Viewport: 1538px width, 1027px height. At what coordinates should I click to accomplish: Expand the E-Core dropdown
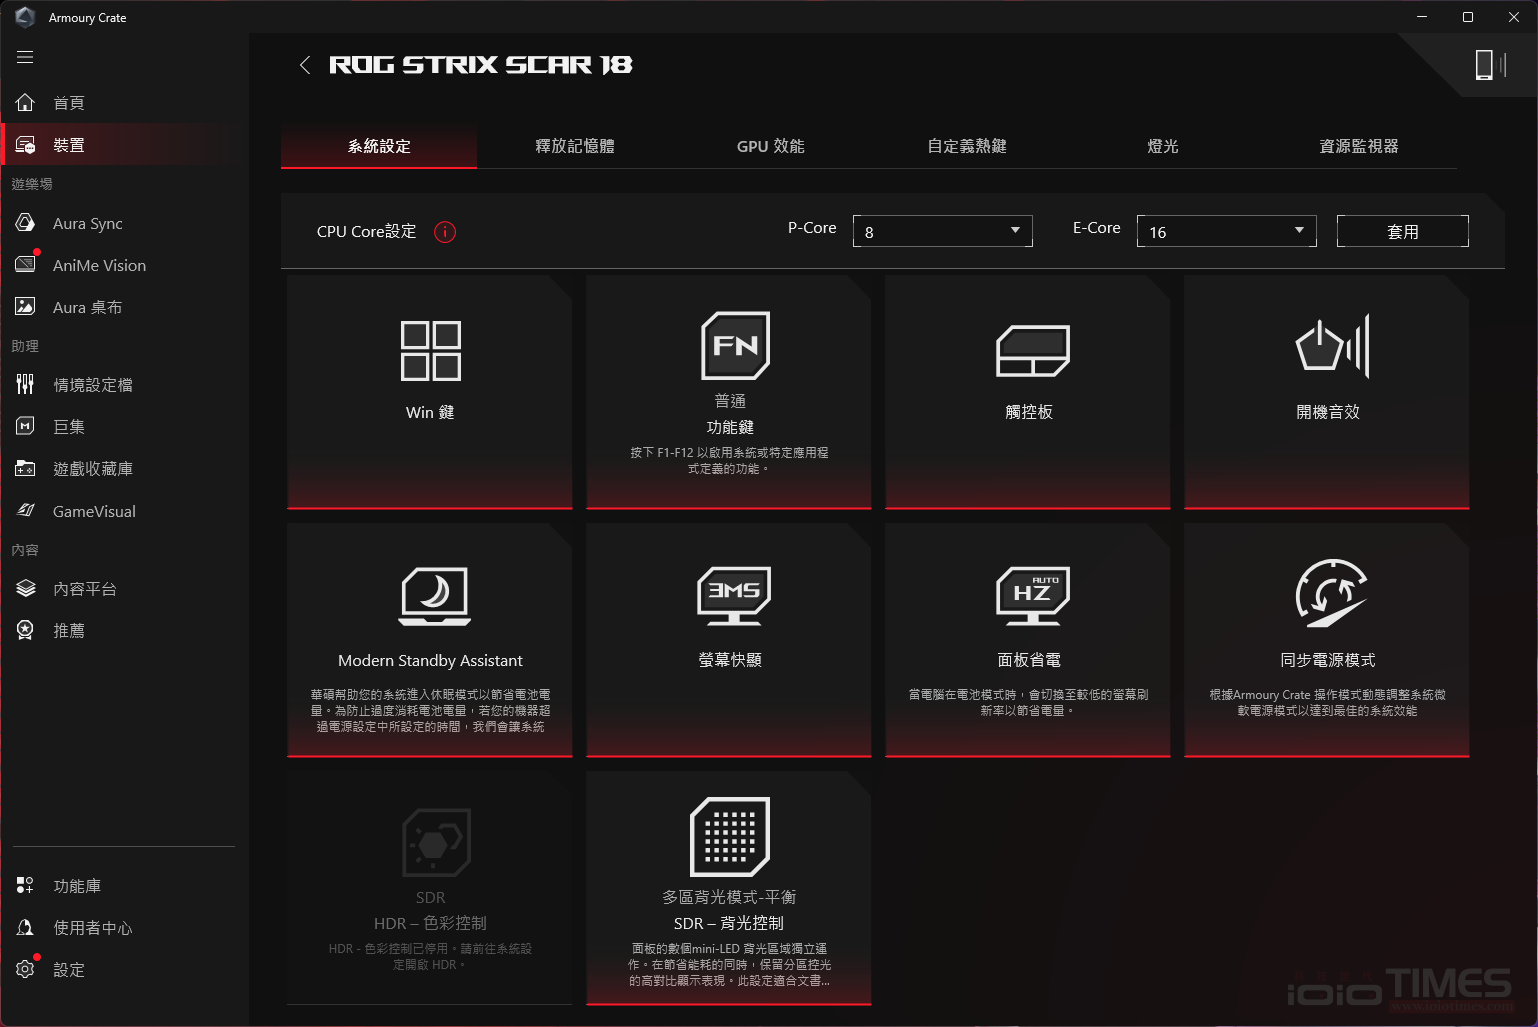click(x=1226, y=231)
